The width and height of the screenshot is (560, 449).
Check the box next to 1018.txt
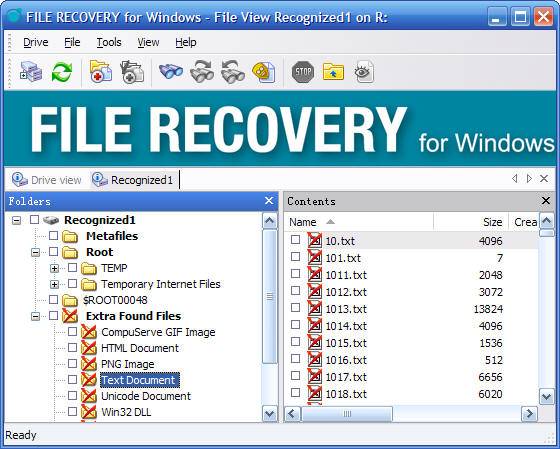coord(295,392)
